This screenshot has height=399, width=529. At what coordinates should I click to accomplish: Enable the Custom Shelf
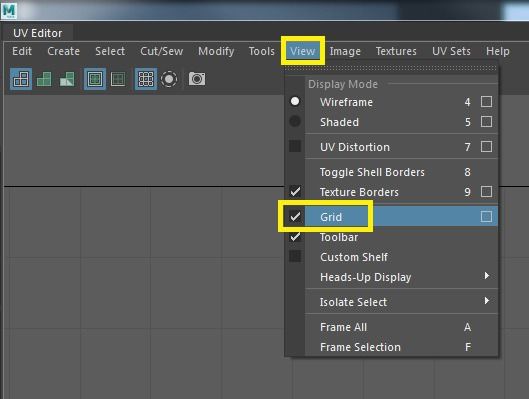[x=391, y=257]
